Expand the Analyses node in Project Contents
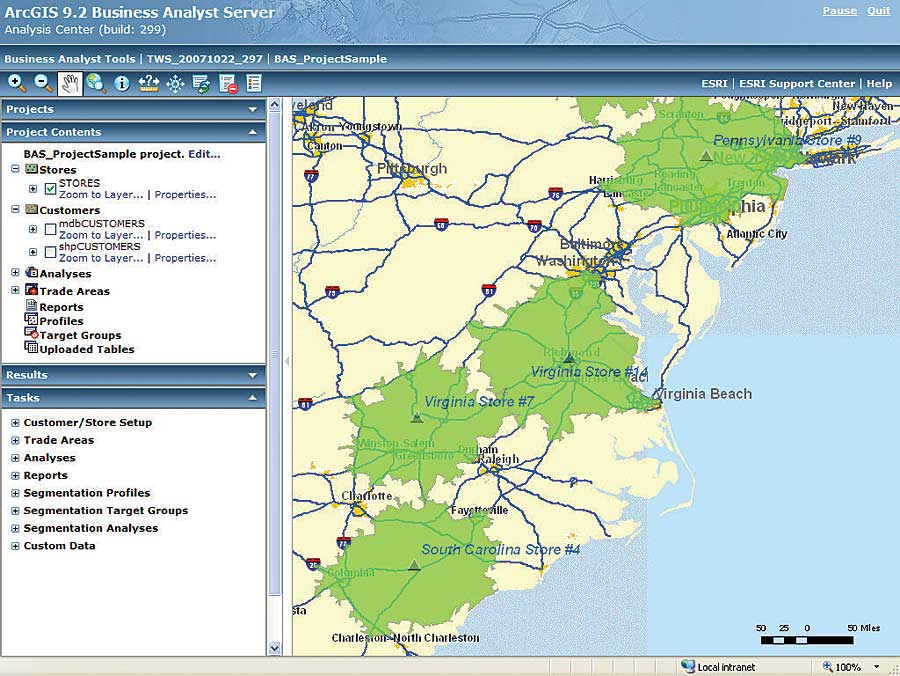 tap(15, 273)
